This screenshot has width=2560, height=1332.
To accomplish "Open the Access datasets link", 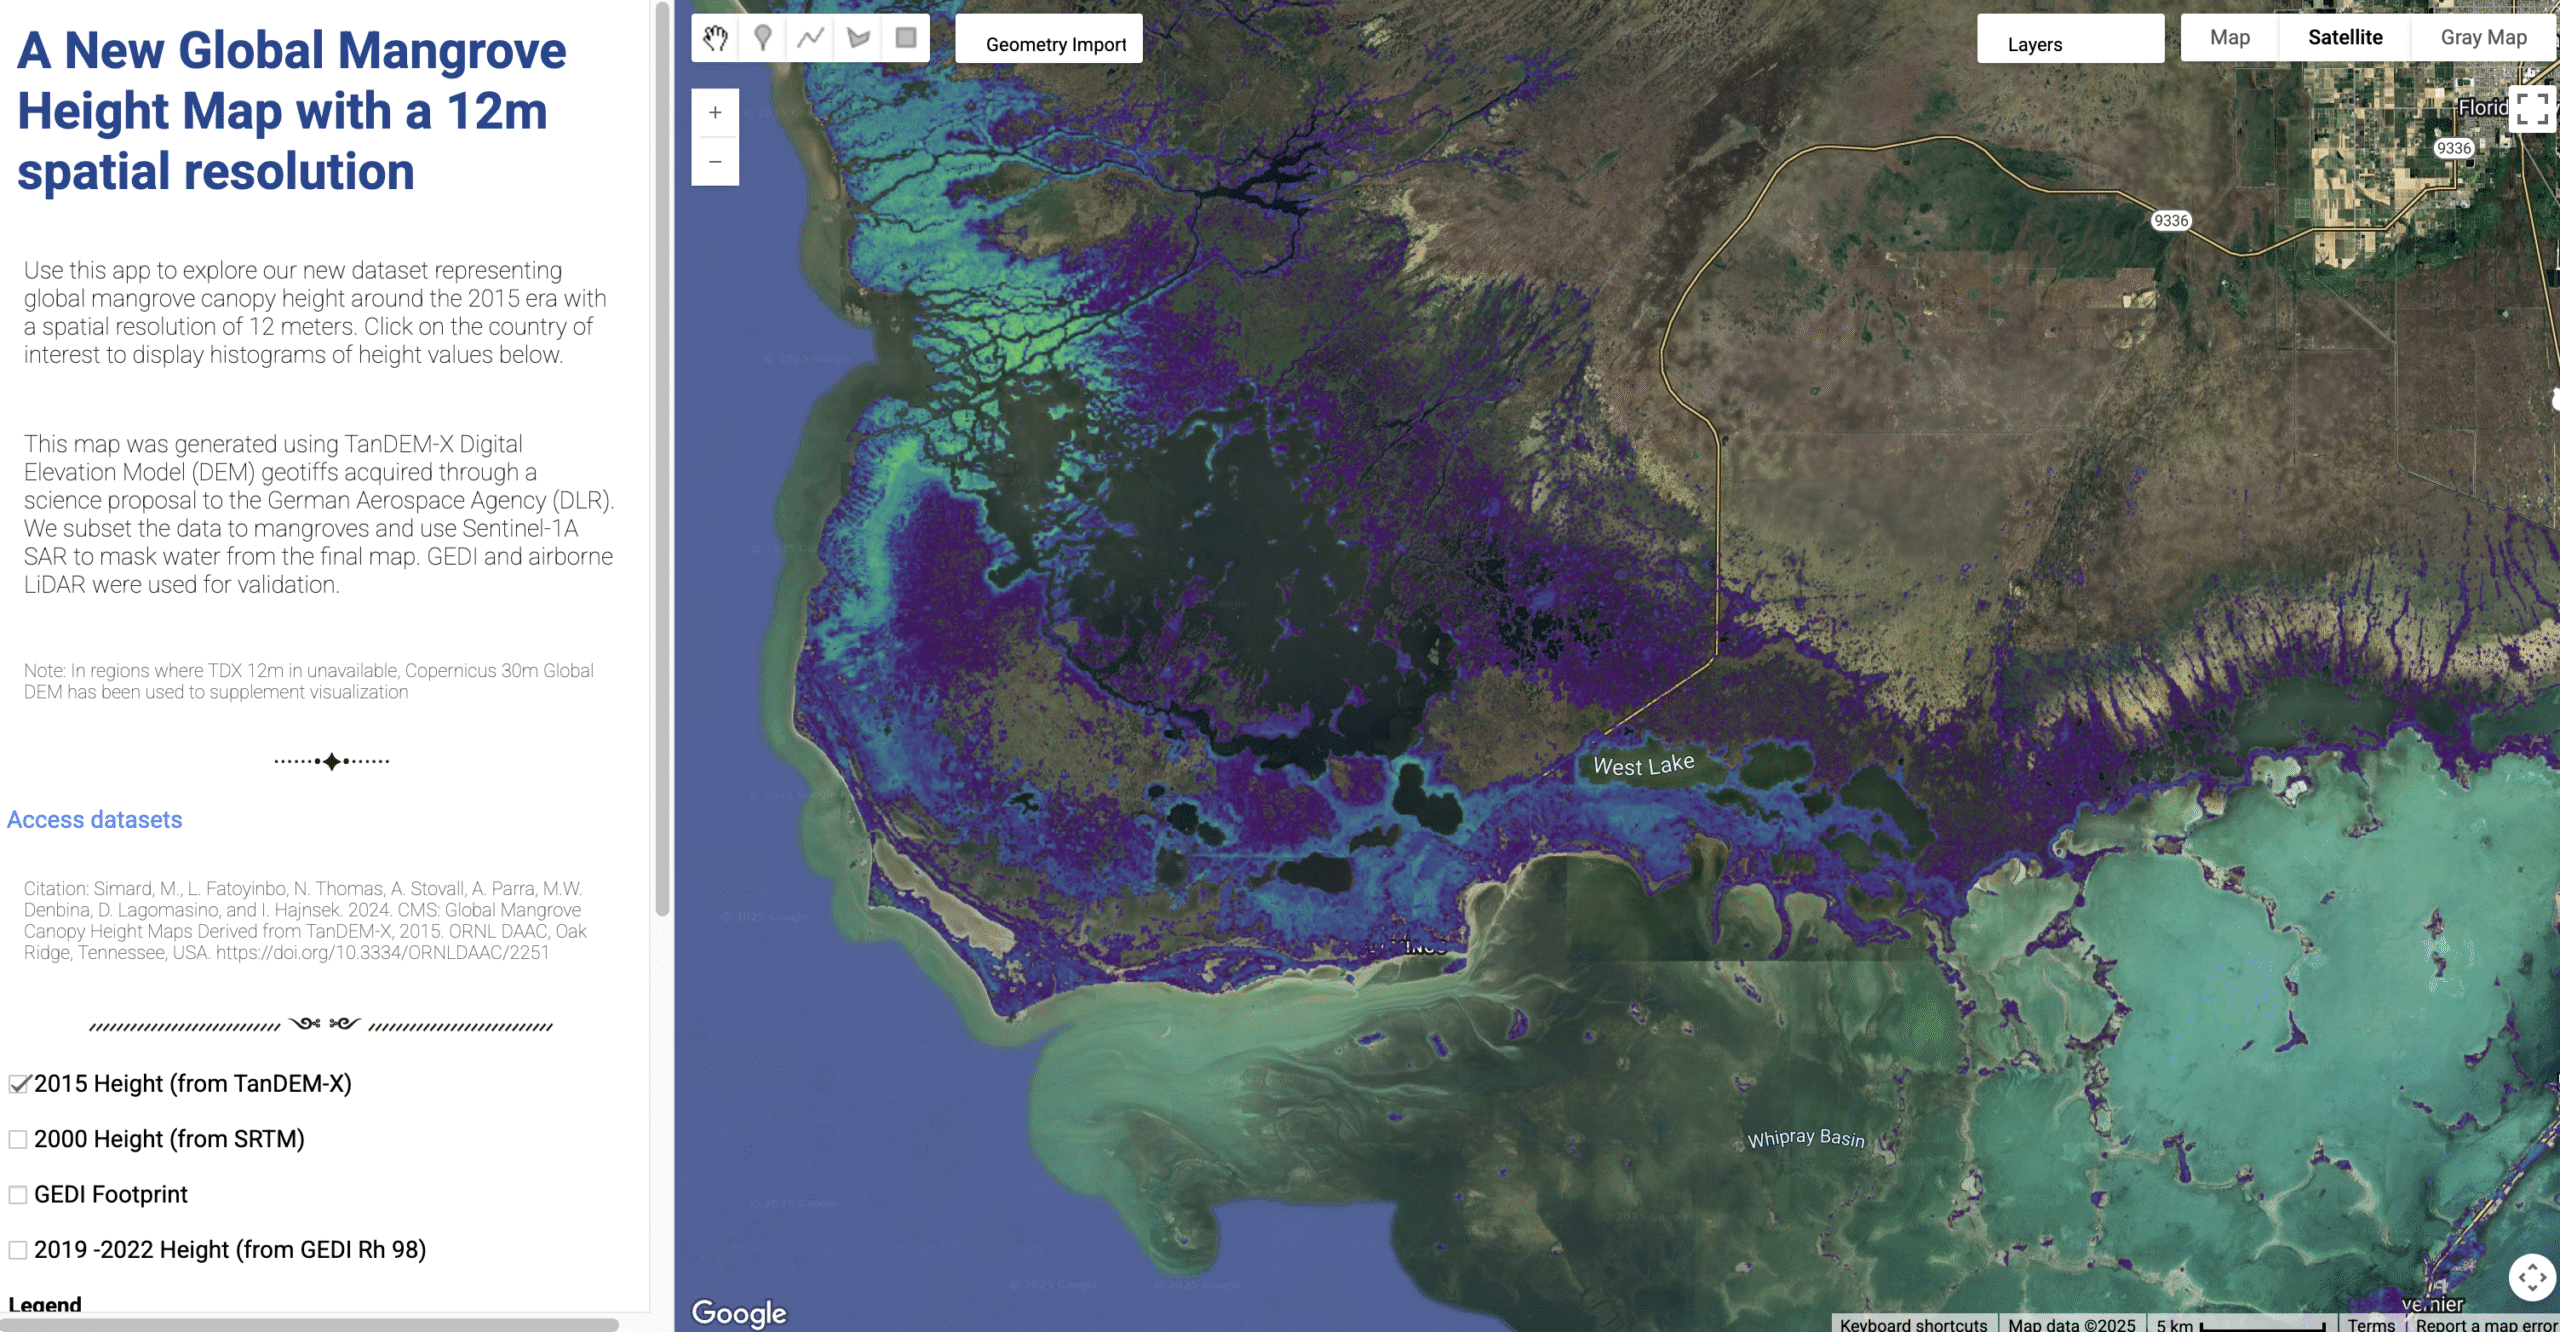I will click(x=95, y=820).
